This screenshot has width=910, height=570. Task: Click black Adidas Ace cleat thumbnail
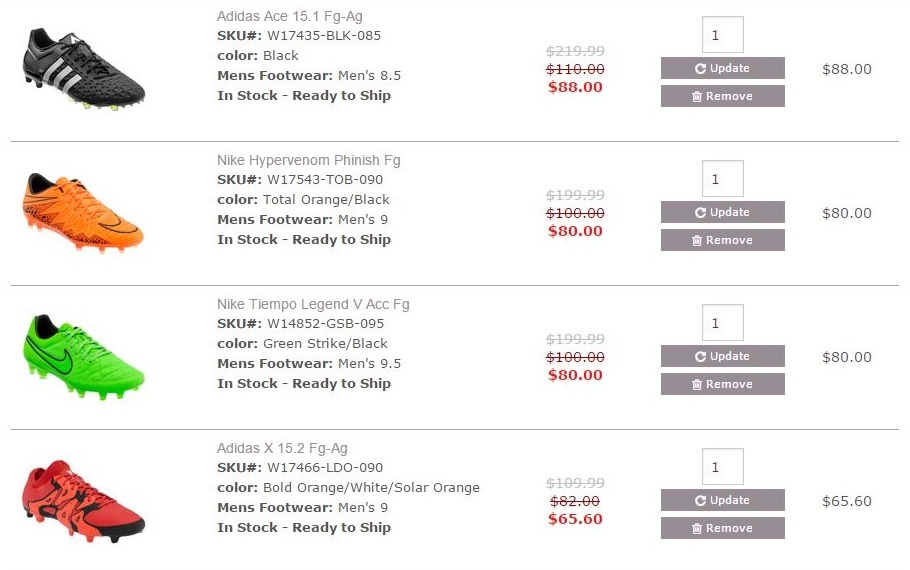[84, 68]
